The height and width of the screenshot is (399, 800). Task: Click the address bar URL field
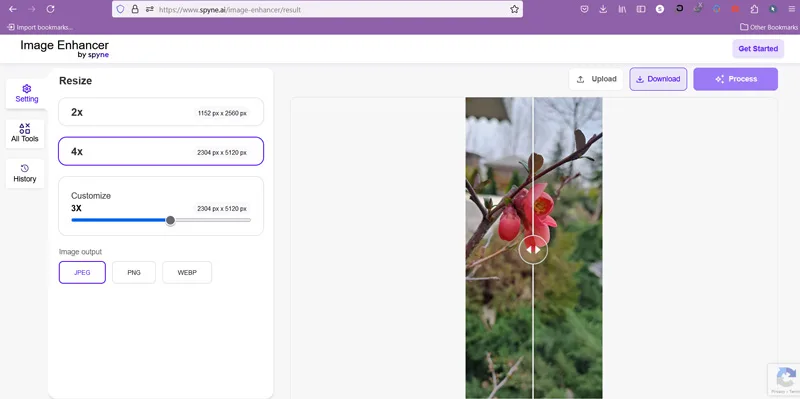pyautogui.click(x=316, y=9)
